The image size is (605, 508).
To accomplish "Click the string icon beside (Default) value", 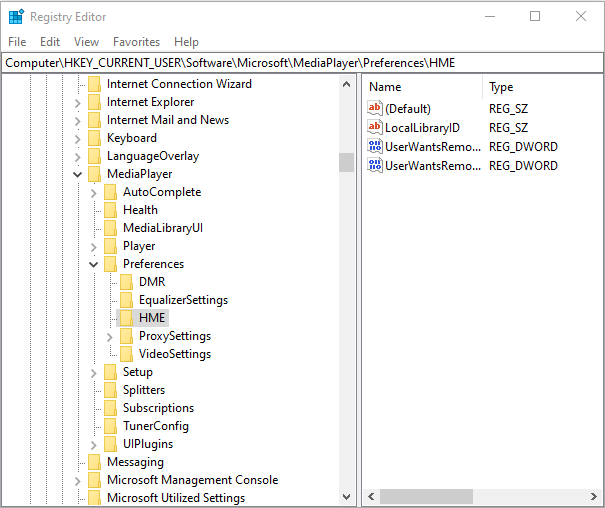I will (375, 108).
